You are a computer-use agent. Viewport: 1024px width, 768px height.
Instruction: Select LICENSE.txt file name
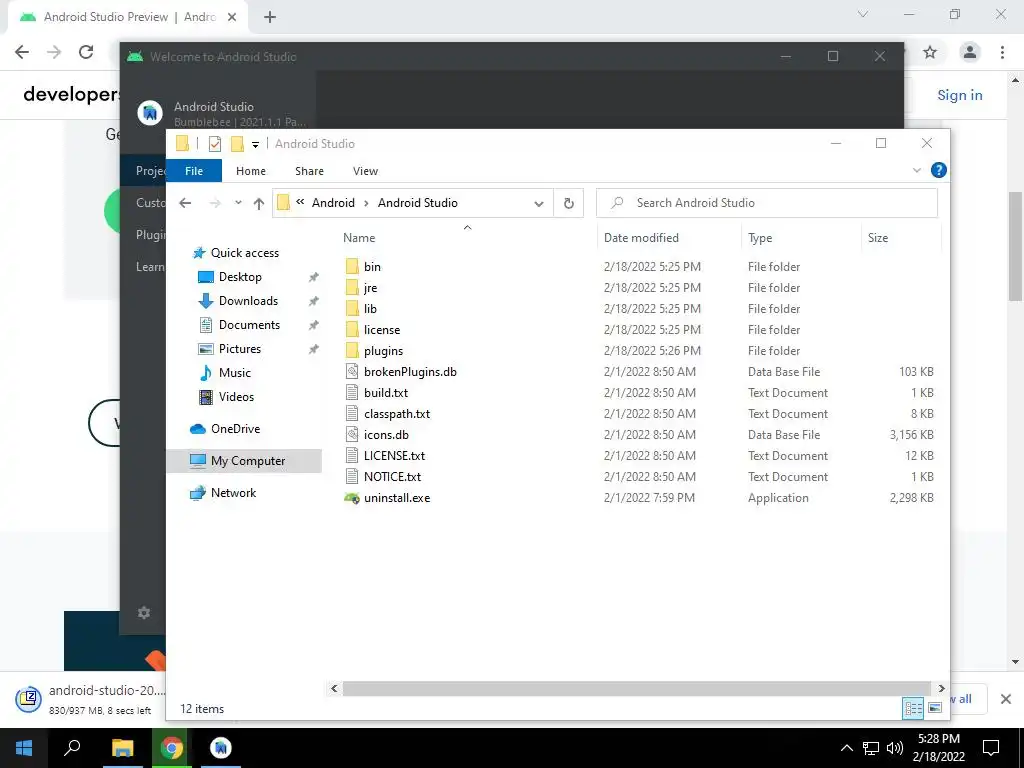(x=394, y=456)
